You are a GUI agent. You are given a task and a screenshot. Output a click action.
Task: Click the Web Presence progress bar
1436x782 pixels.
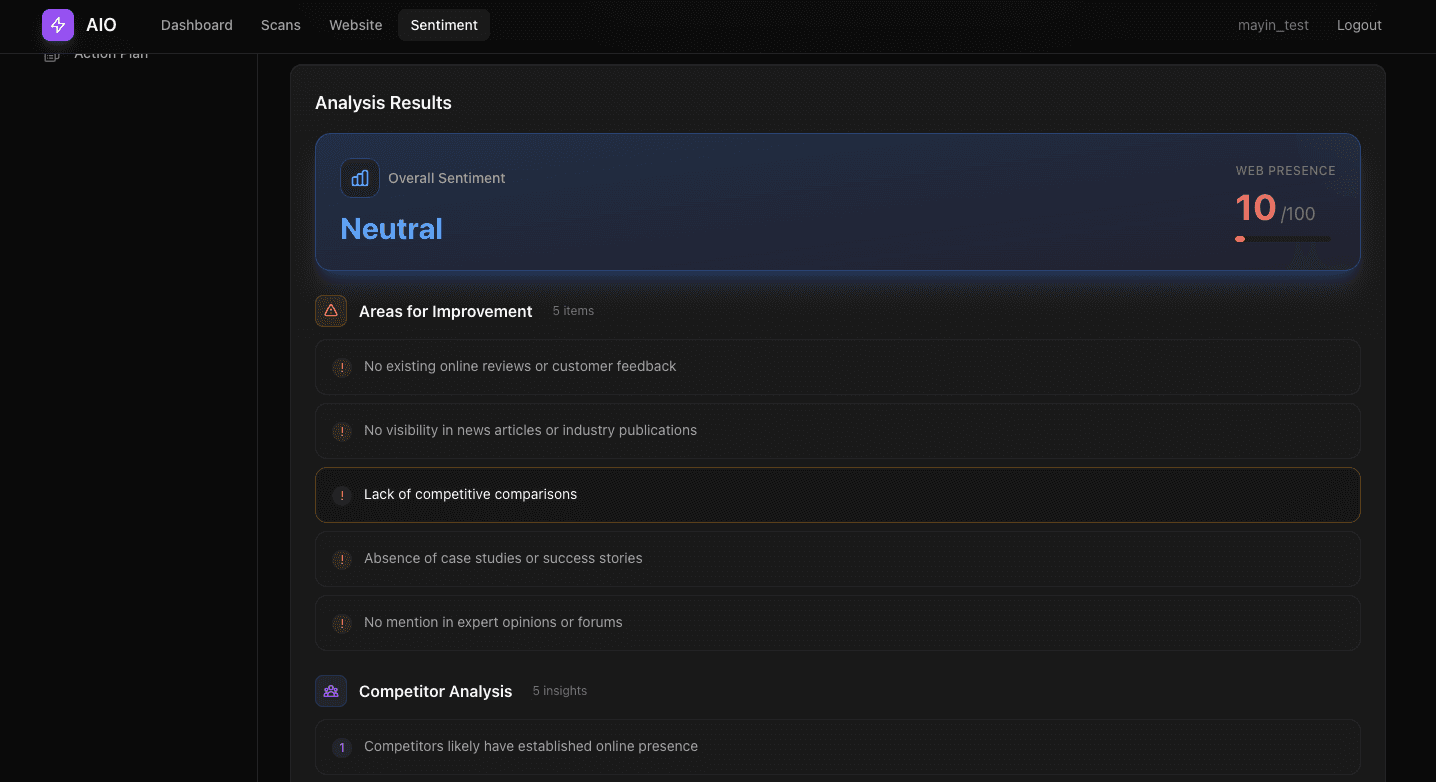pos(1282,239)
